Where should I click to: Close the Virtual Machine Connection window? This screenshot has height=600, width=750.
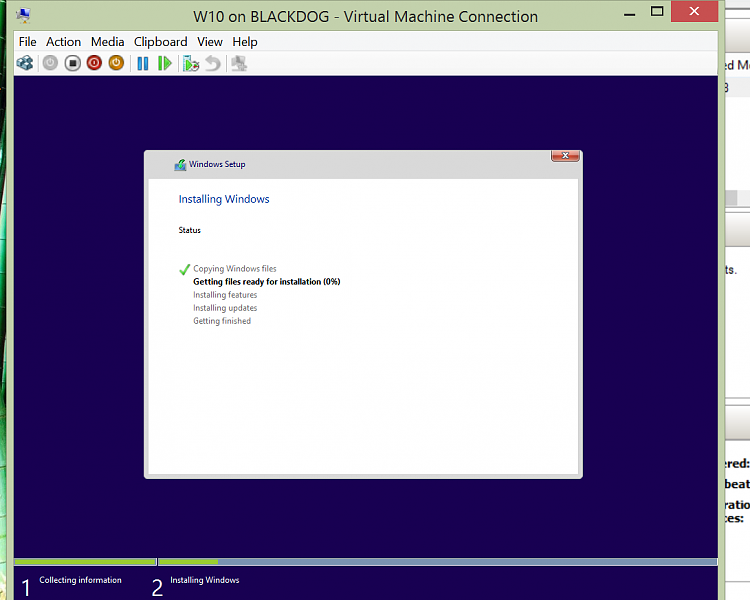coord(695,11)
